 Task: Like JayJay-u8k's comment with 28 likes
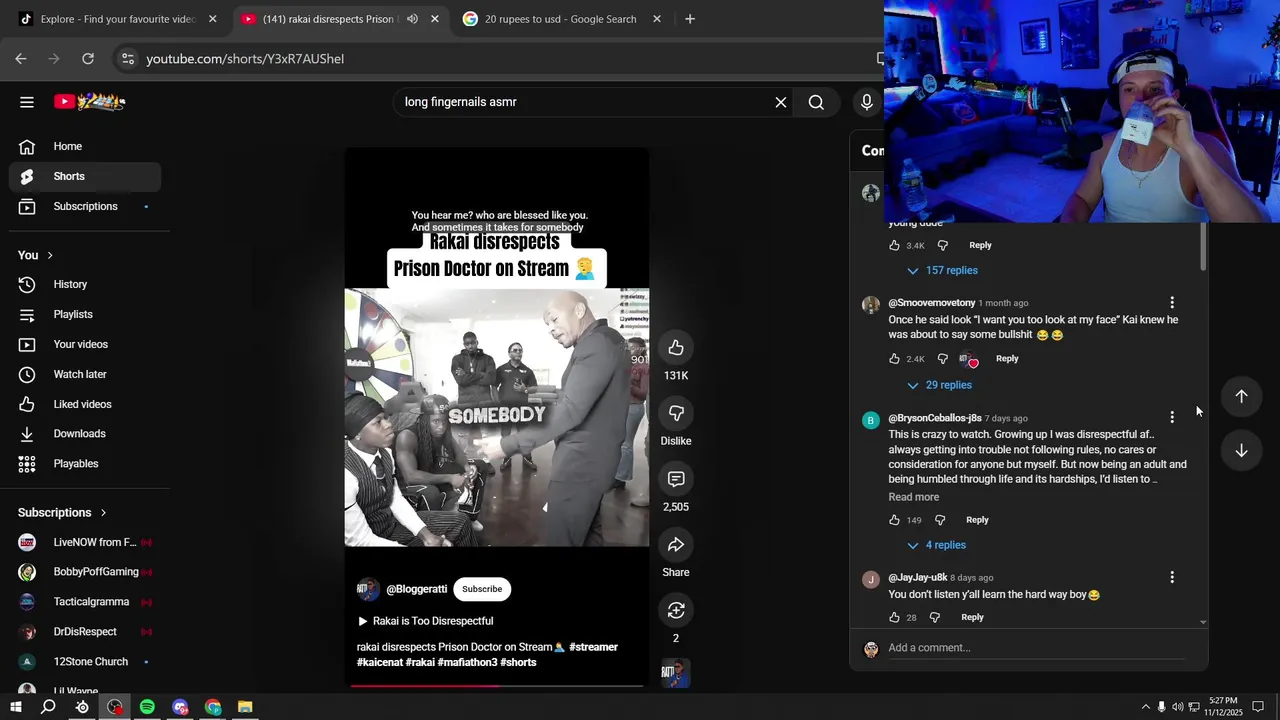click(895, 617)
